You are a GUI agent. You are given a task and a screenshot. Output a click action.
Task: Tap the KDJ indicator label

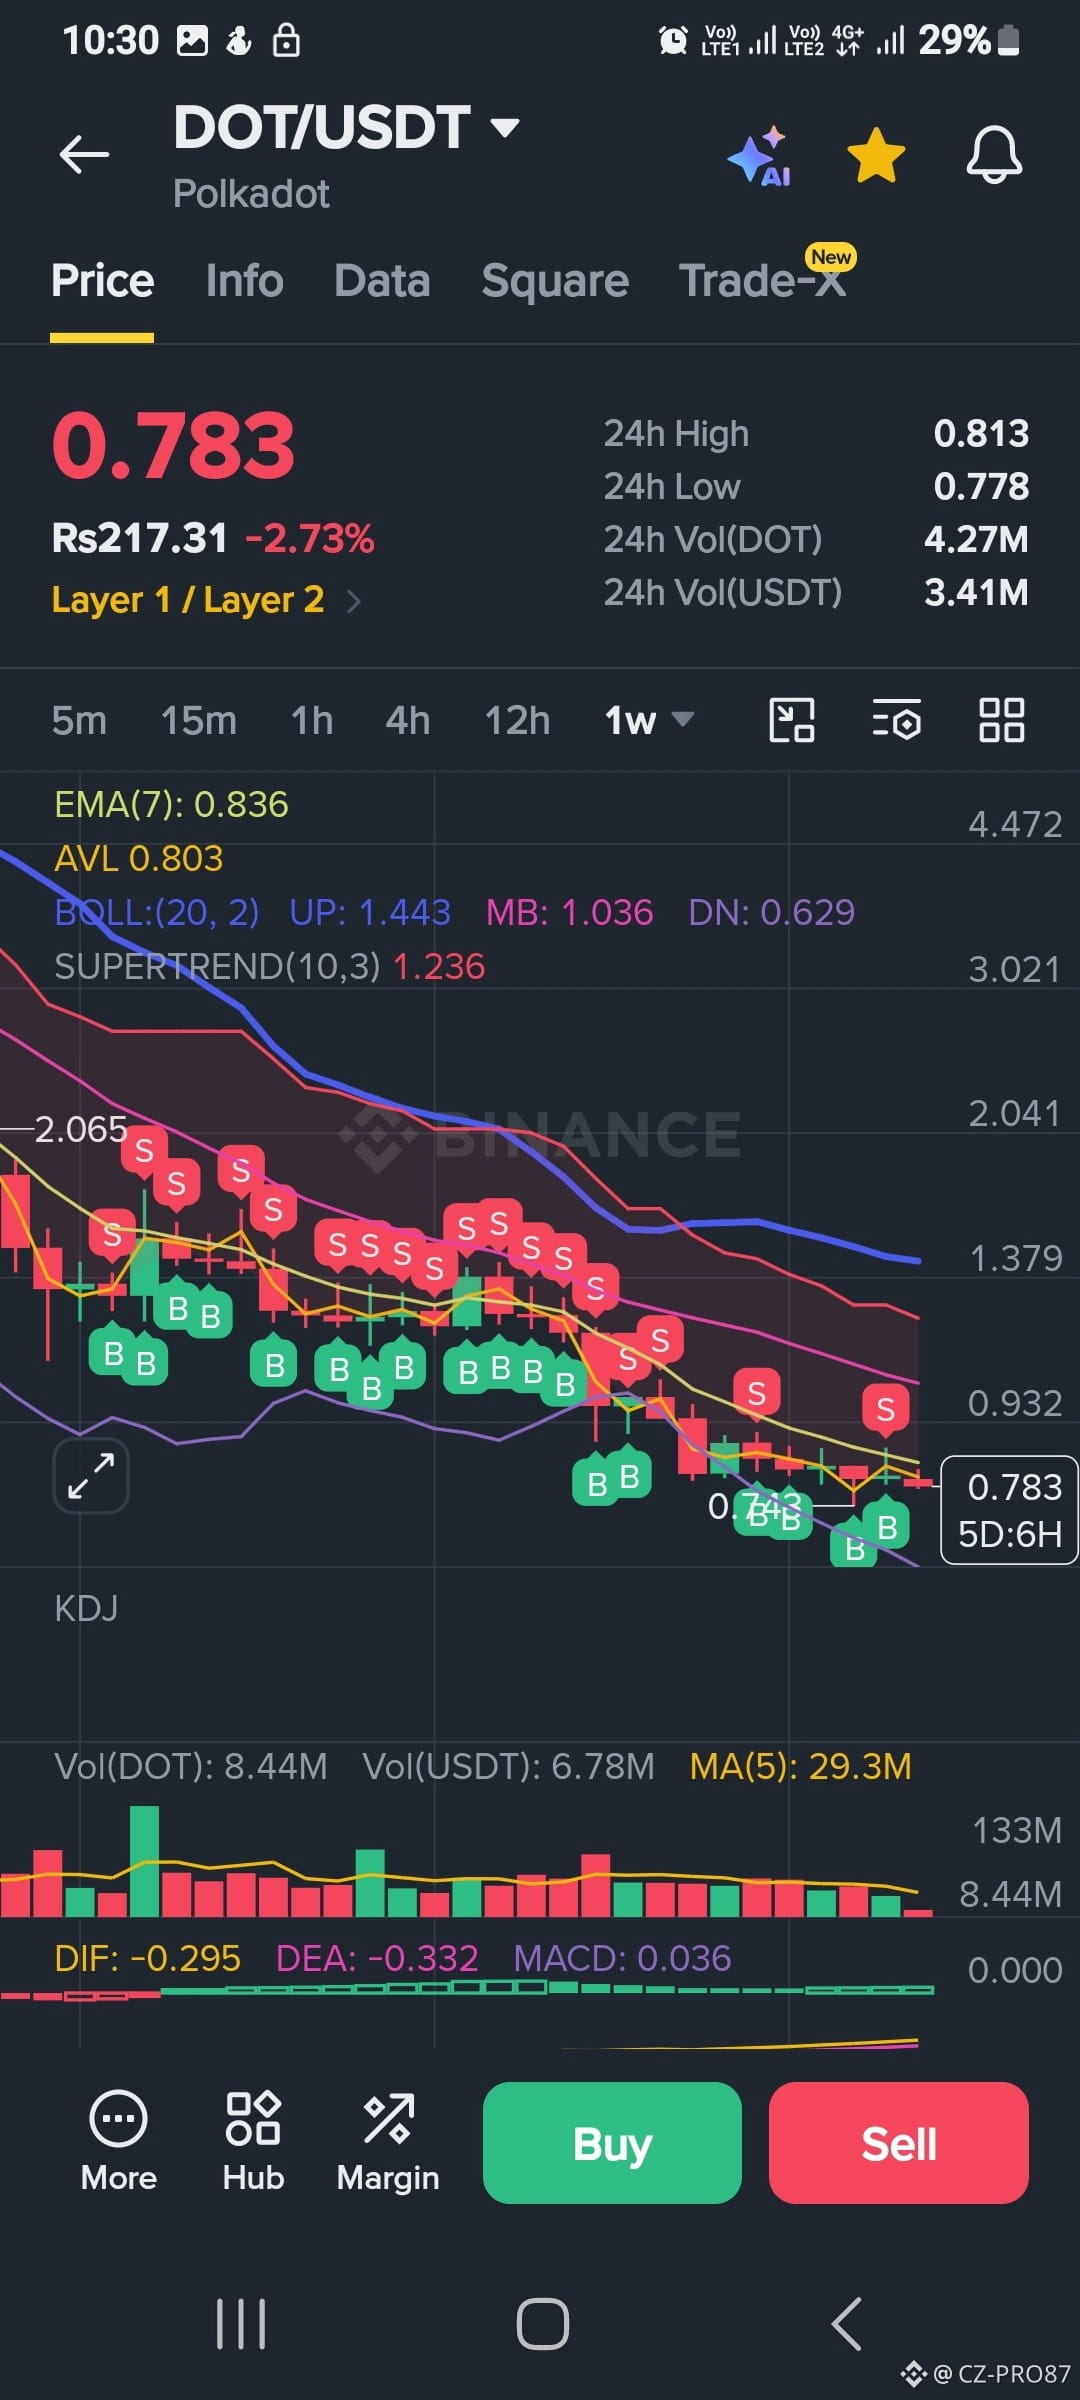coord(86,1608)
